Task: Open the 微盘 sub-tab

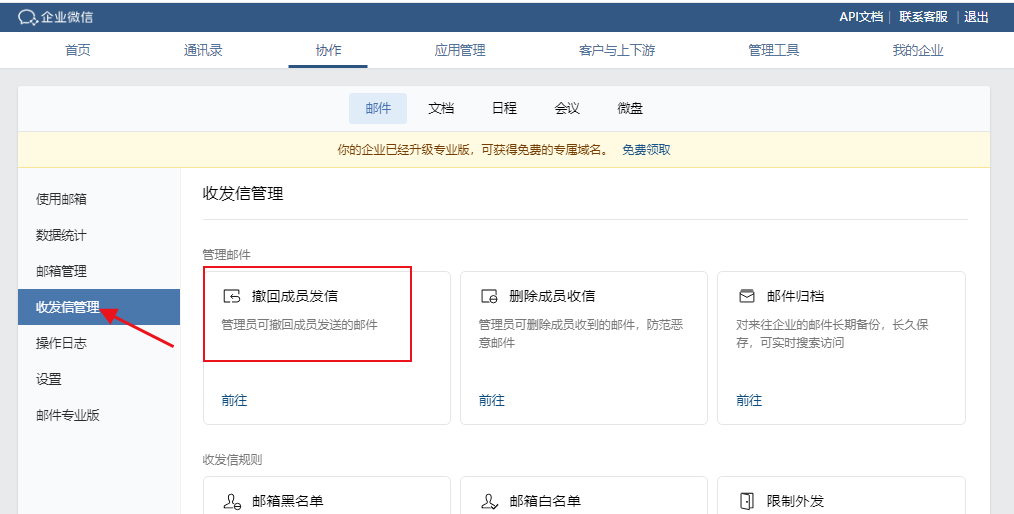Action: click(630, 109)
